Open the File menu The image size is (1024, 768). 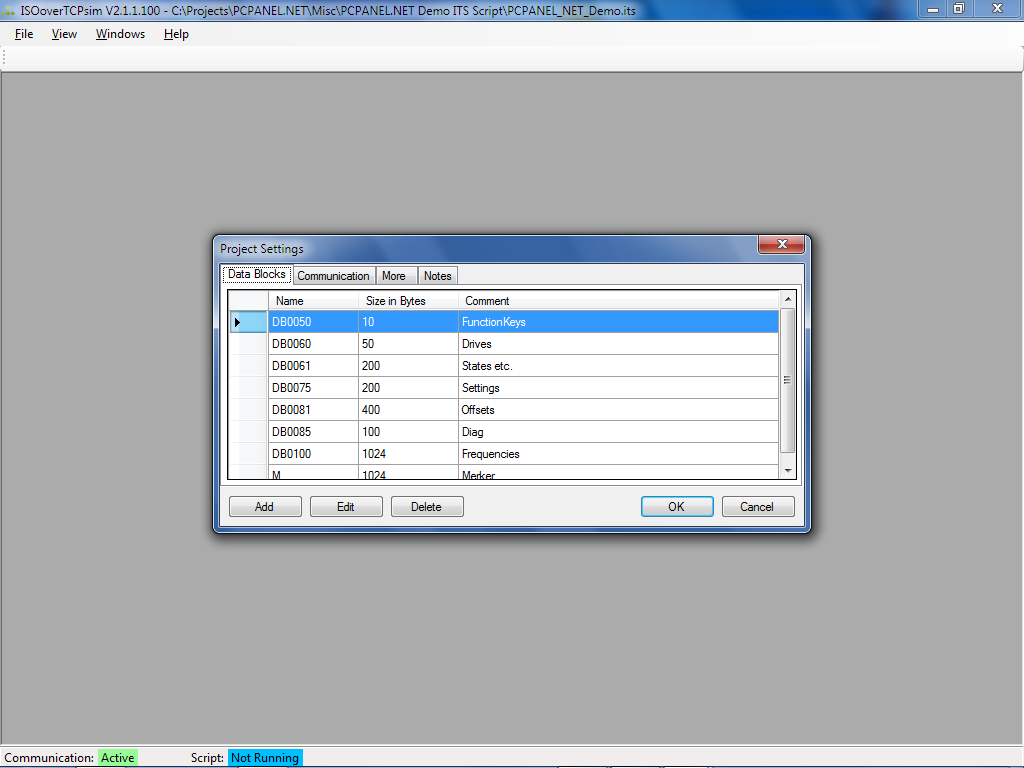(x=24, y=34)
